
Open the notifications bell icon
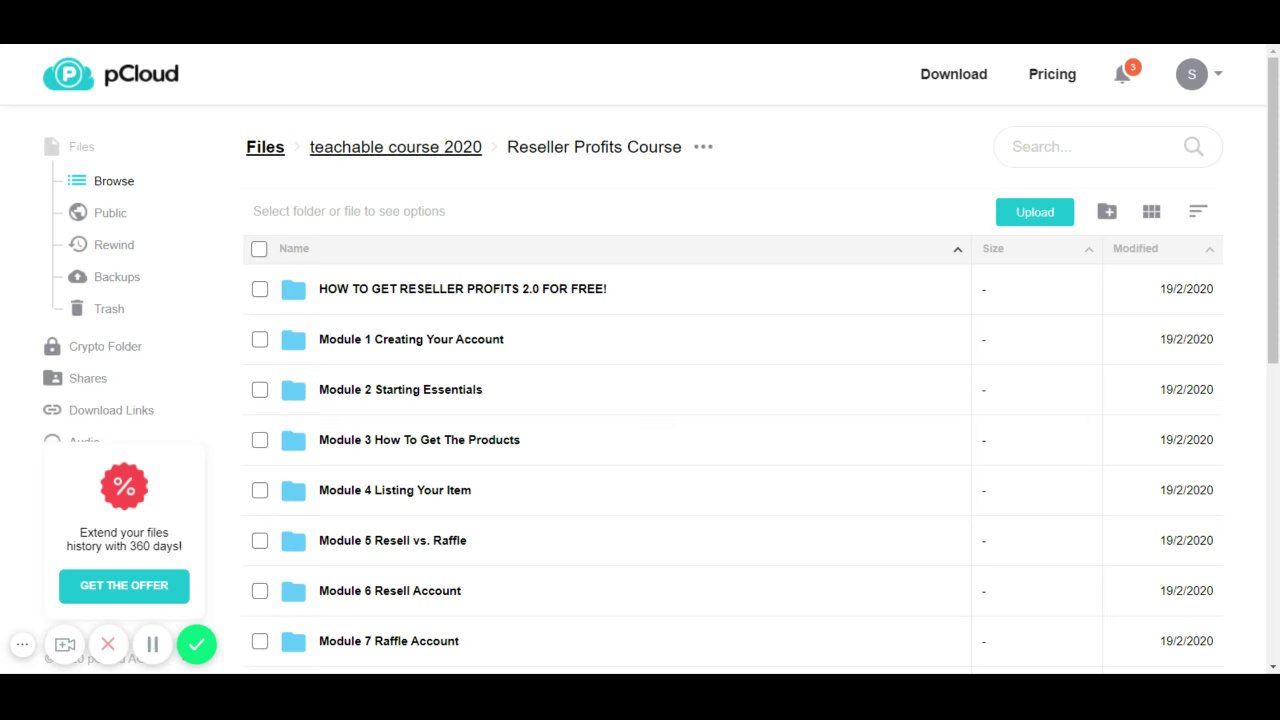coord(1123,75)
